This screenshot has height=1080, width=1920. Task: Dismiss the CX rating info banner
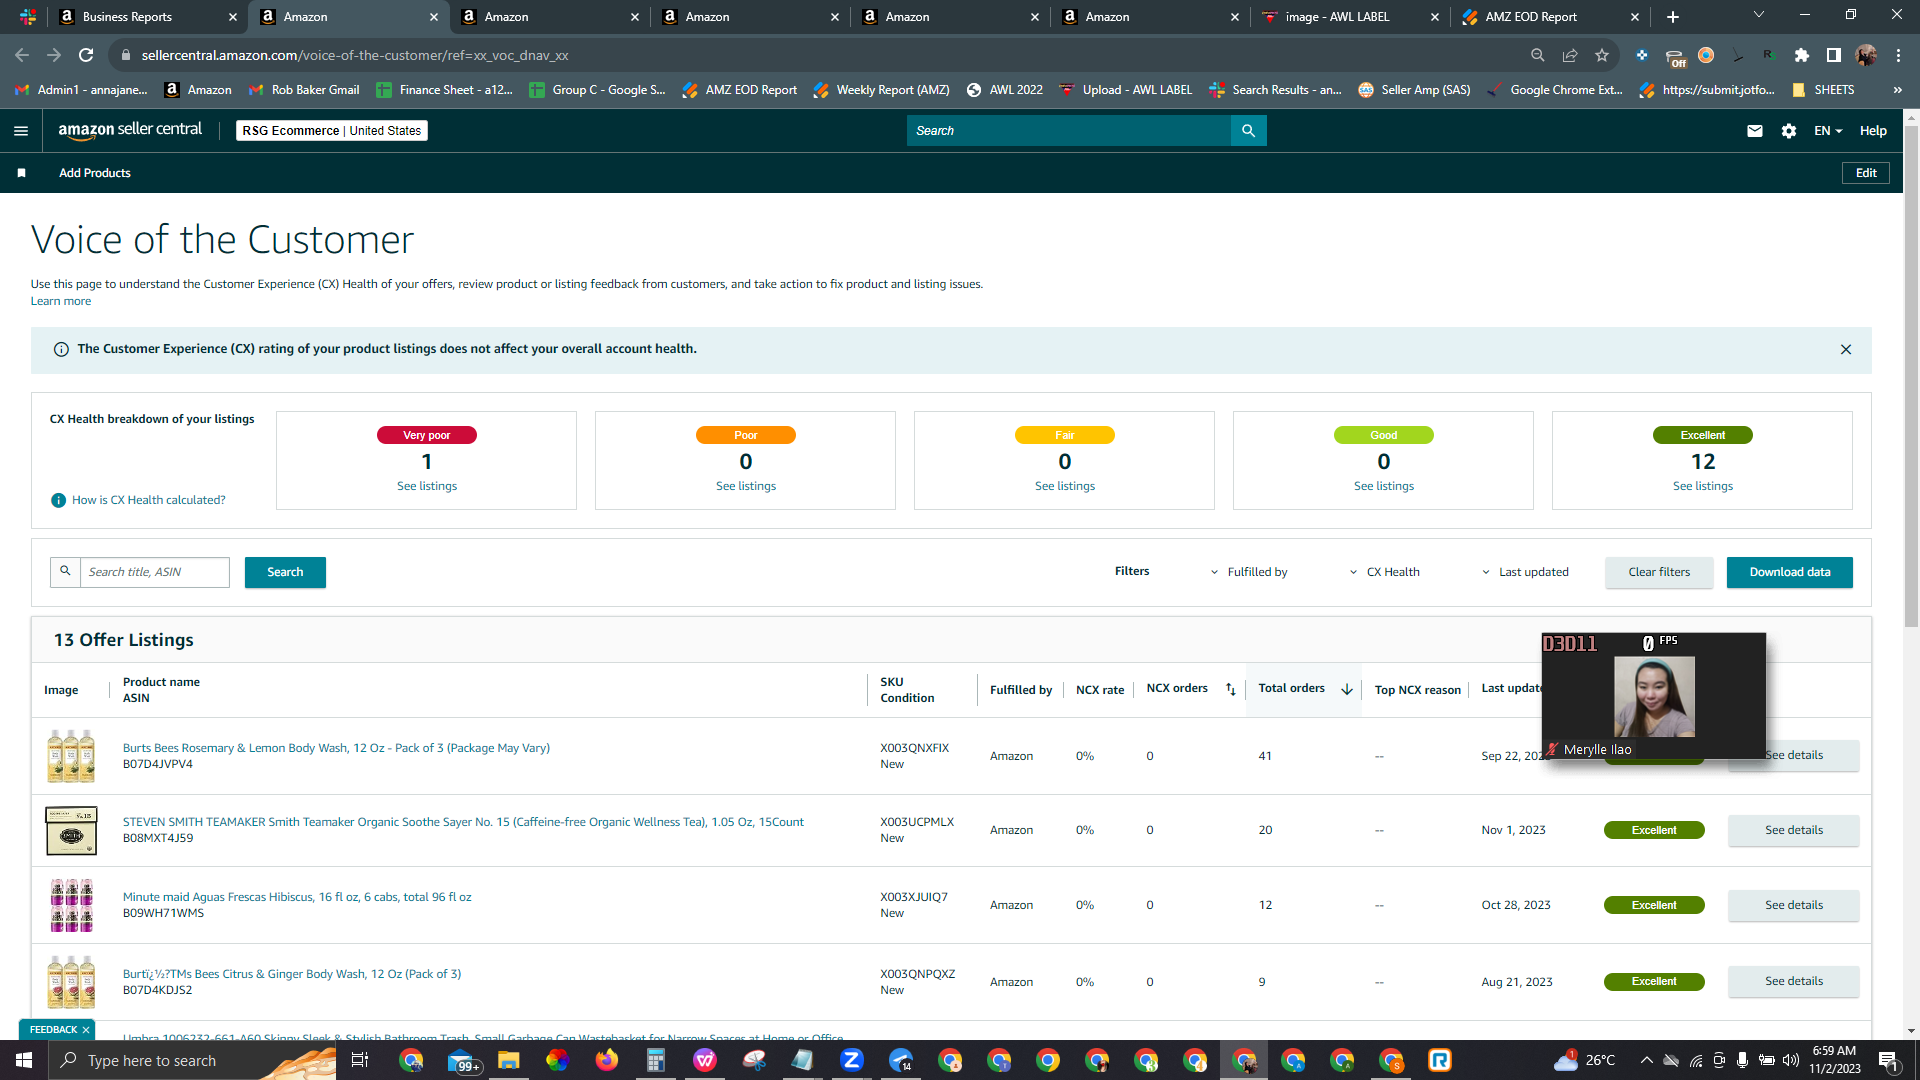click(x=1846, y=349)
